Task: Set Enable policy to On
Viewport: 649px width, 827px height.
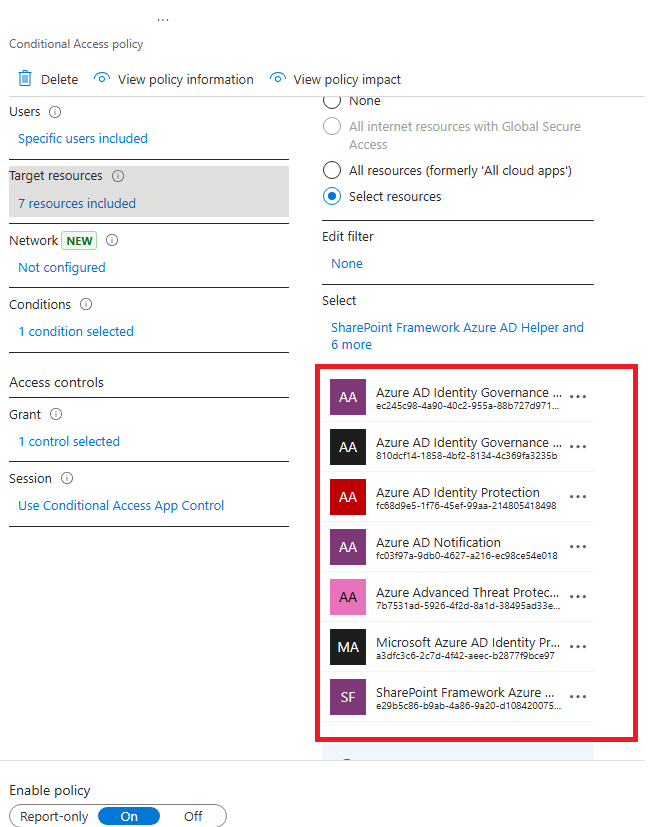Action: pos(129,816)
